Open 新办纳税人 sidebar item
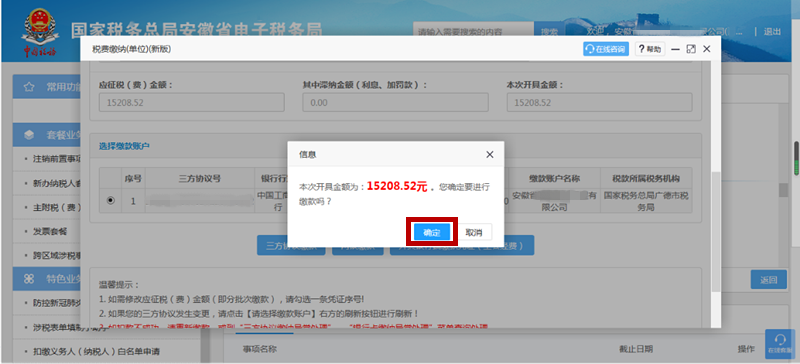 coord(57,183)
